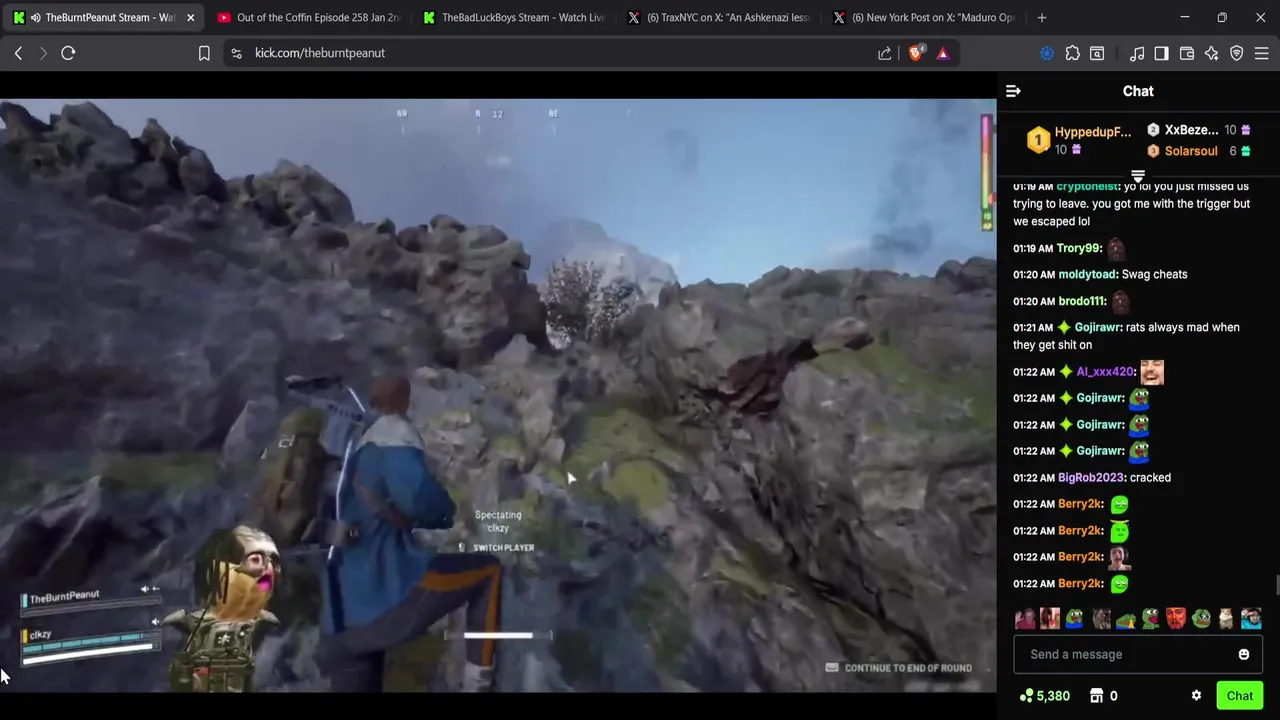Expand the gift leaderboard handle
1280x720 pixels.
(x=1138, y=176)
